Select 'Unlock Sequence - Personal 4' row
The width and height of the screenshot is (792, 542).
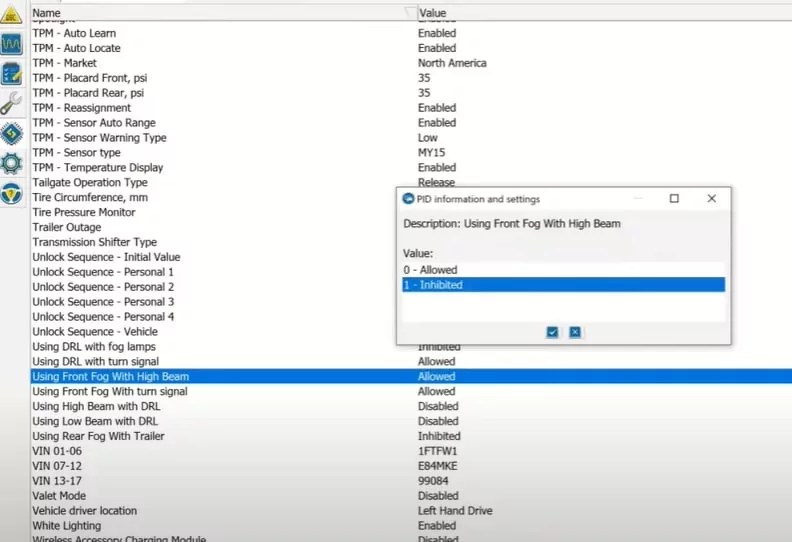(213, 317)
